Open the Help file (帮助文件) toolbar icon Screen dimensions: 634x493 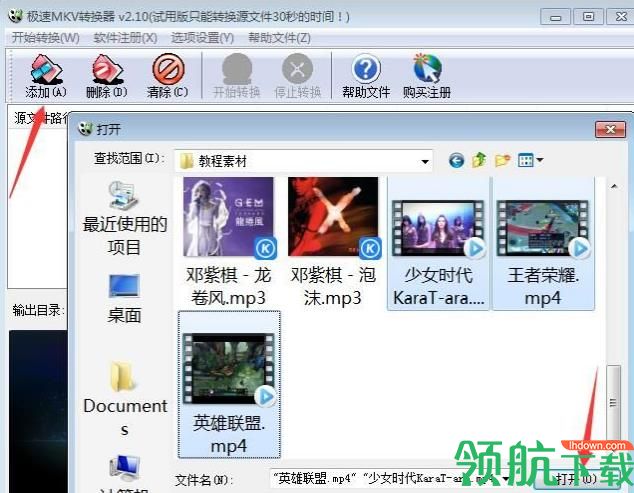tap(366, 76)
